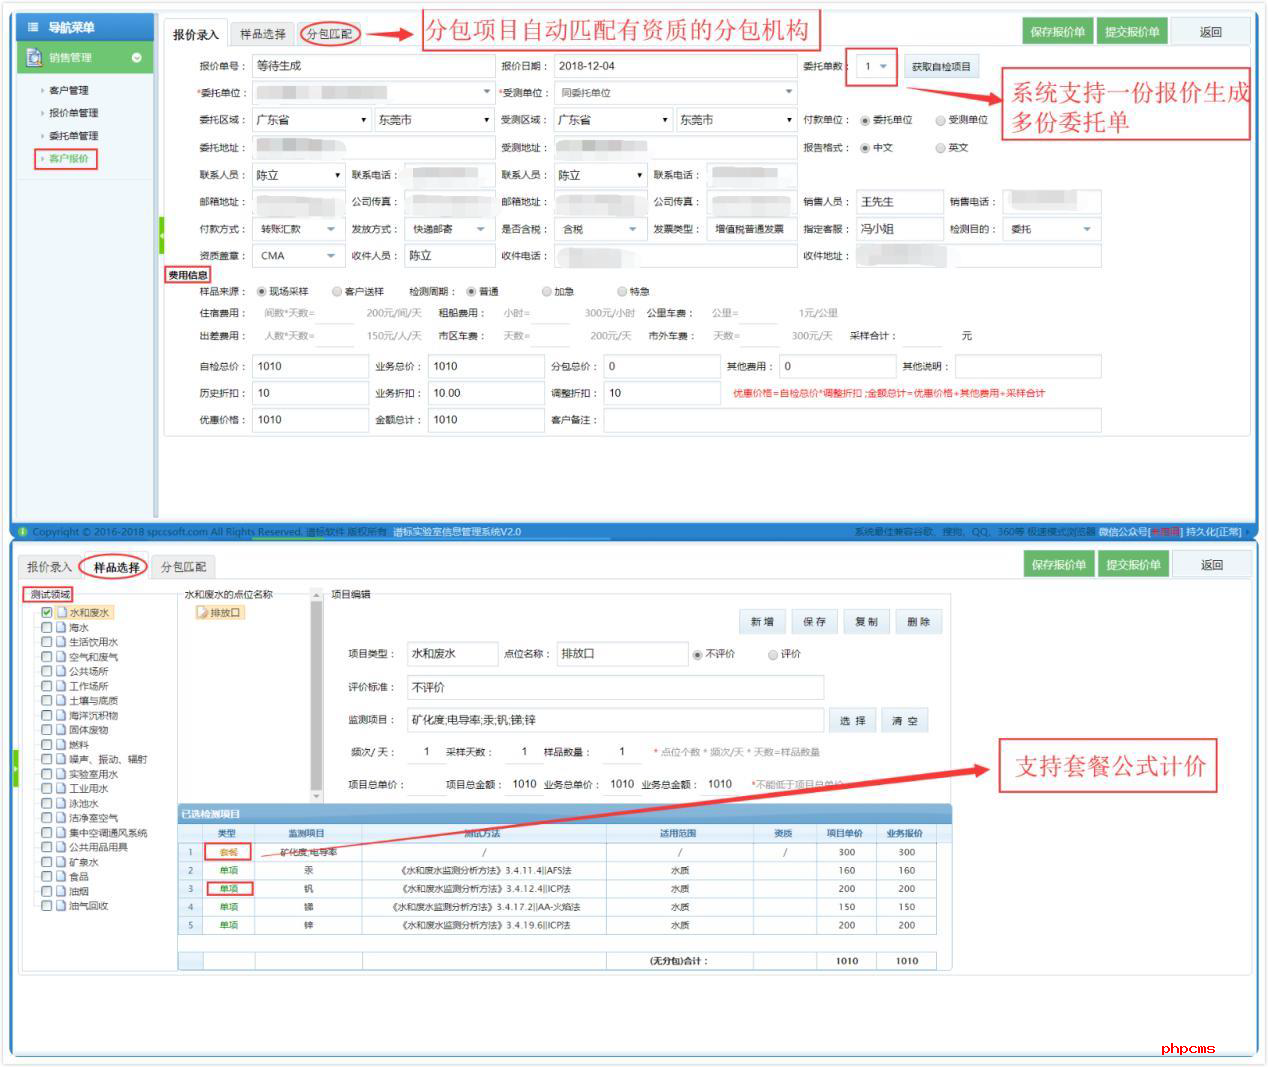Collapse 销售管理 using its chevron icon

[137, 58]
